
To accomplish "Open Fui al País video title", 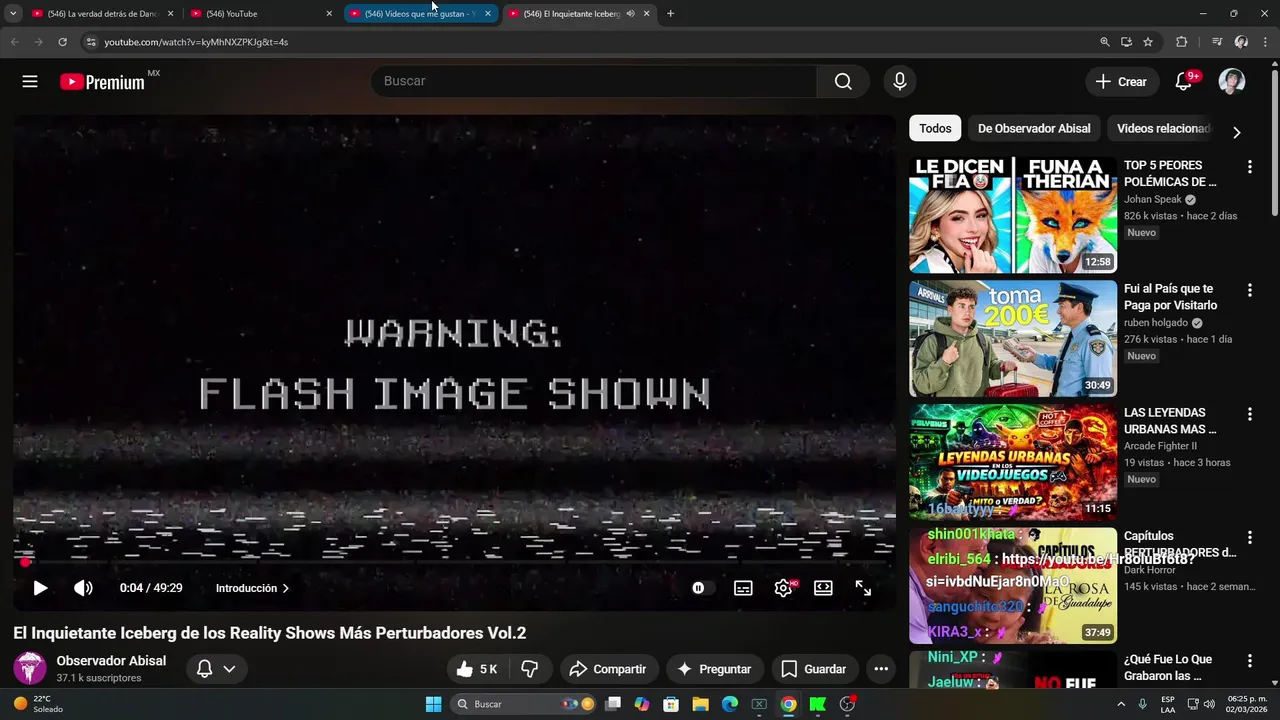I will [x=1170, y=297].
